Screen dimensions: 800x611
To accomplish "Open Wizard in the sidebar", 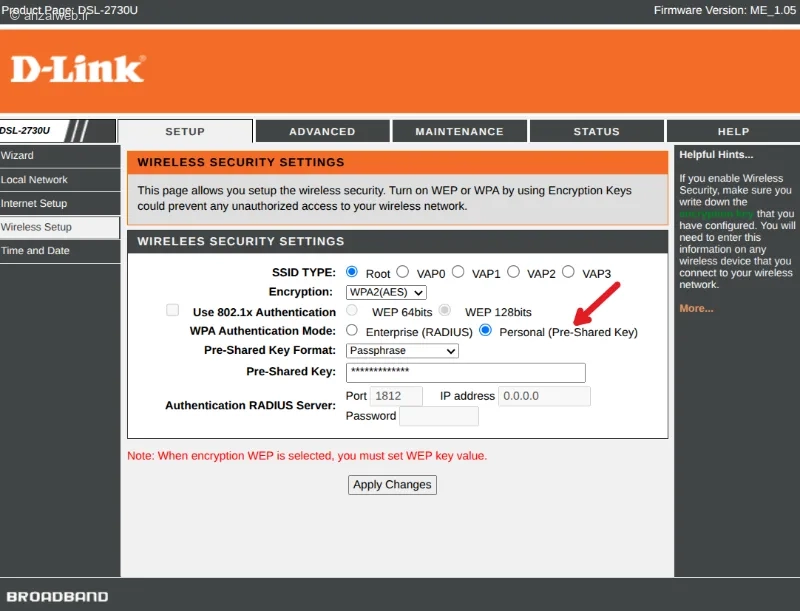I will (x=60, y=156).
